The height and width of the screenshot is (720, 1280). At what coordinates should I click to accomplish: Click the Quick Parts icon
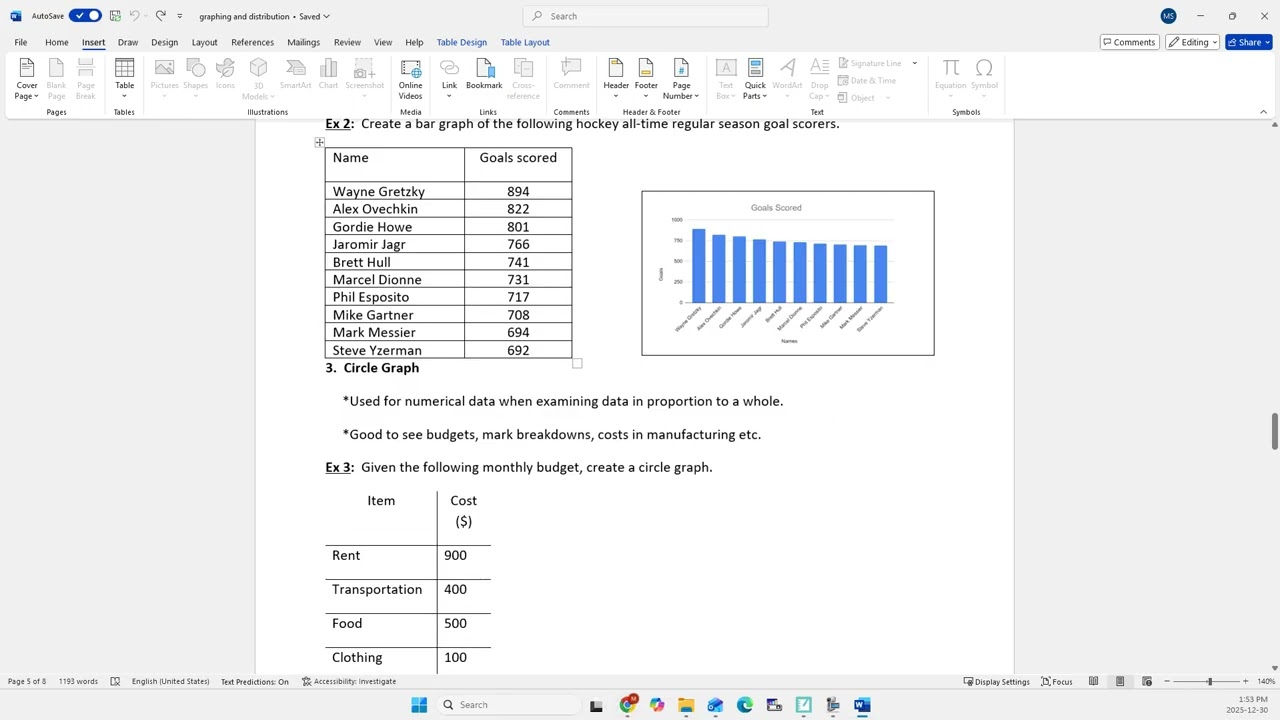click(x=755, y=79)
